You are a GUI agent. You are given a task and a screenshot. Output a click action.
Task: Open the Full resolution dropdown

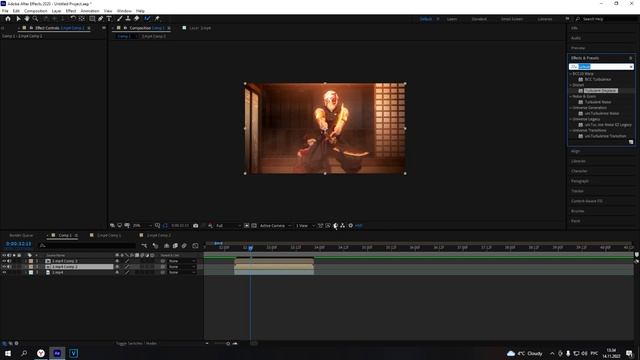tap(228, 226)
